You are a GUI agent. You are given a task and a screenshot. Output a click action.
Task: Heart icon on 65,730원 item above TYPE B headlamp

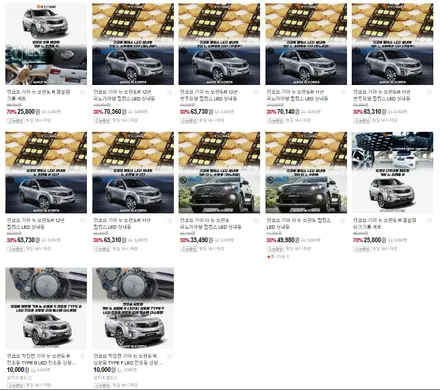(x=83, y=221)
